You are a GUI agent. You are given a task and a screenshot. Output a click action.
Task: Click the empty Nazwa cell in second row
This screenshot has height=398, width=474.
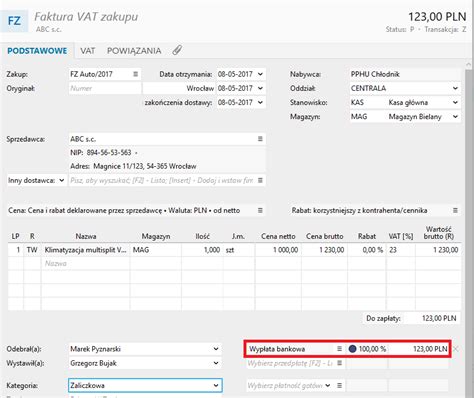85,263
